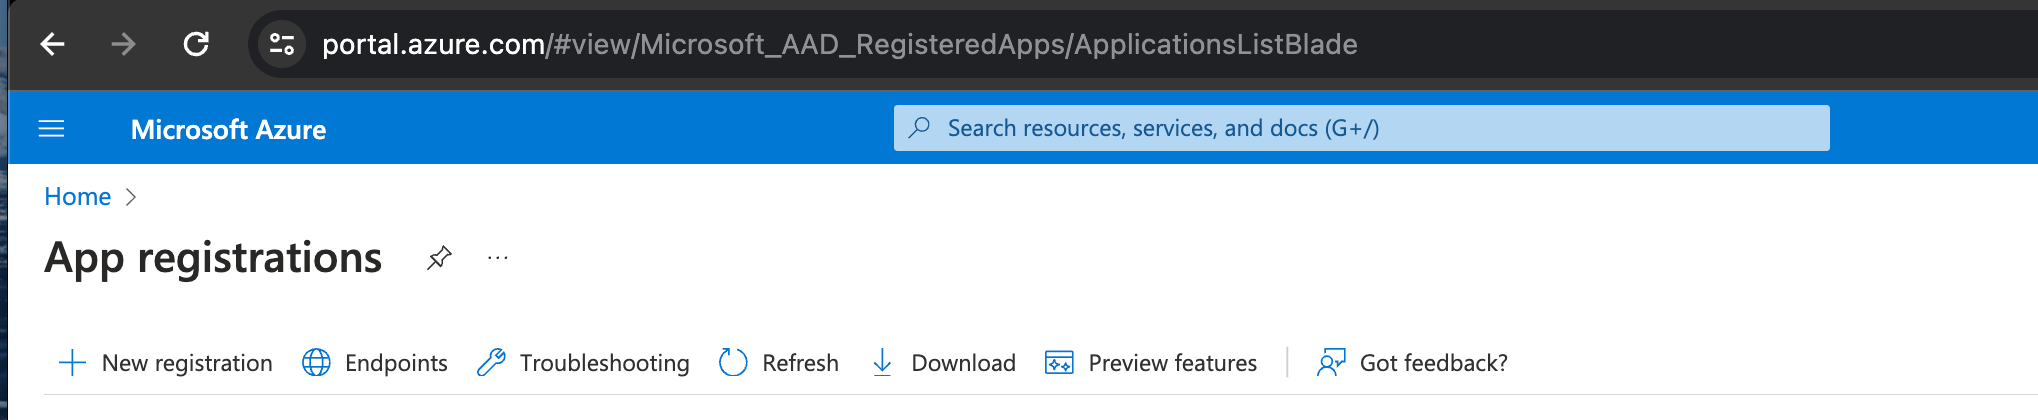2038x420 pixels.
Task: Open the Troubleshooting label
Action: click(x=604, y=364)
